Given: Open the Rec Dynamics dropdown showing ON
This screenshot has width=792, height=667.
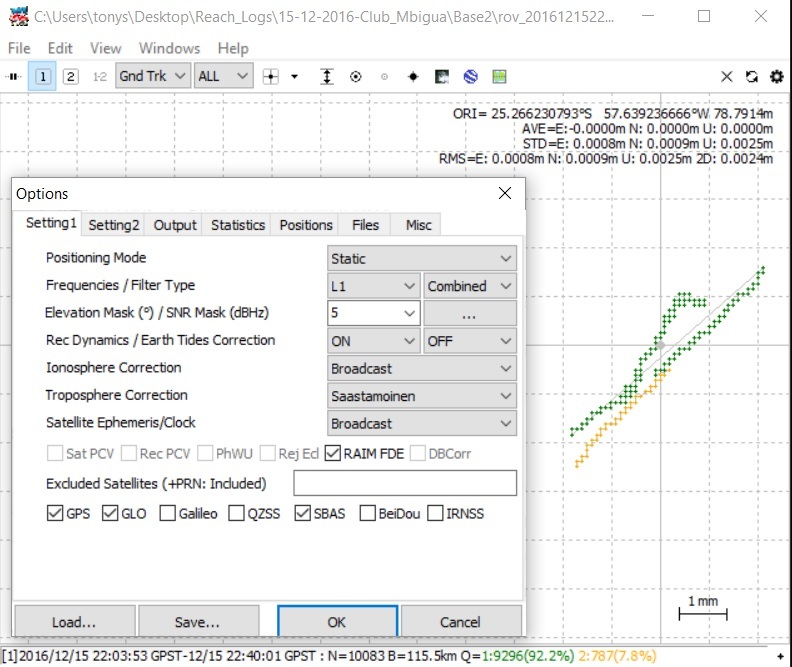Looking at the screenshot, I should 374,341.
